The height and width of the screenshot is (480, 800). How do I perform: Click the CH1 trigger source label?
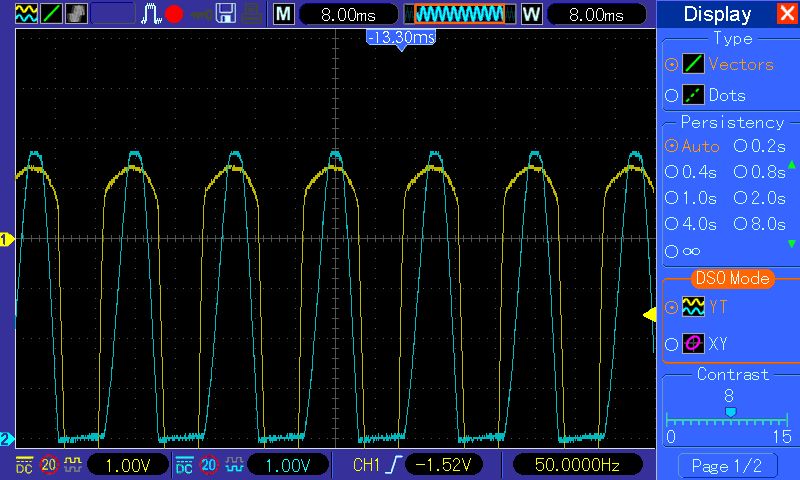366,465
